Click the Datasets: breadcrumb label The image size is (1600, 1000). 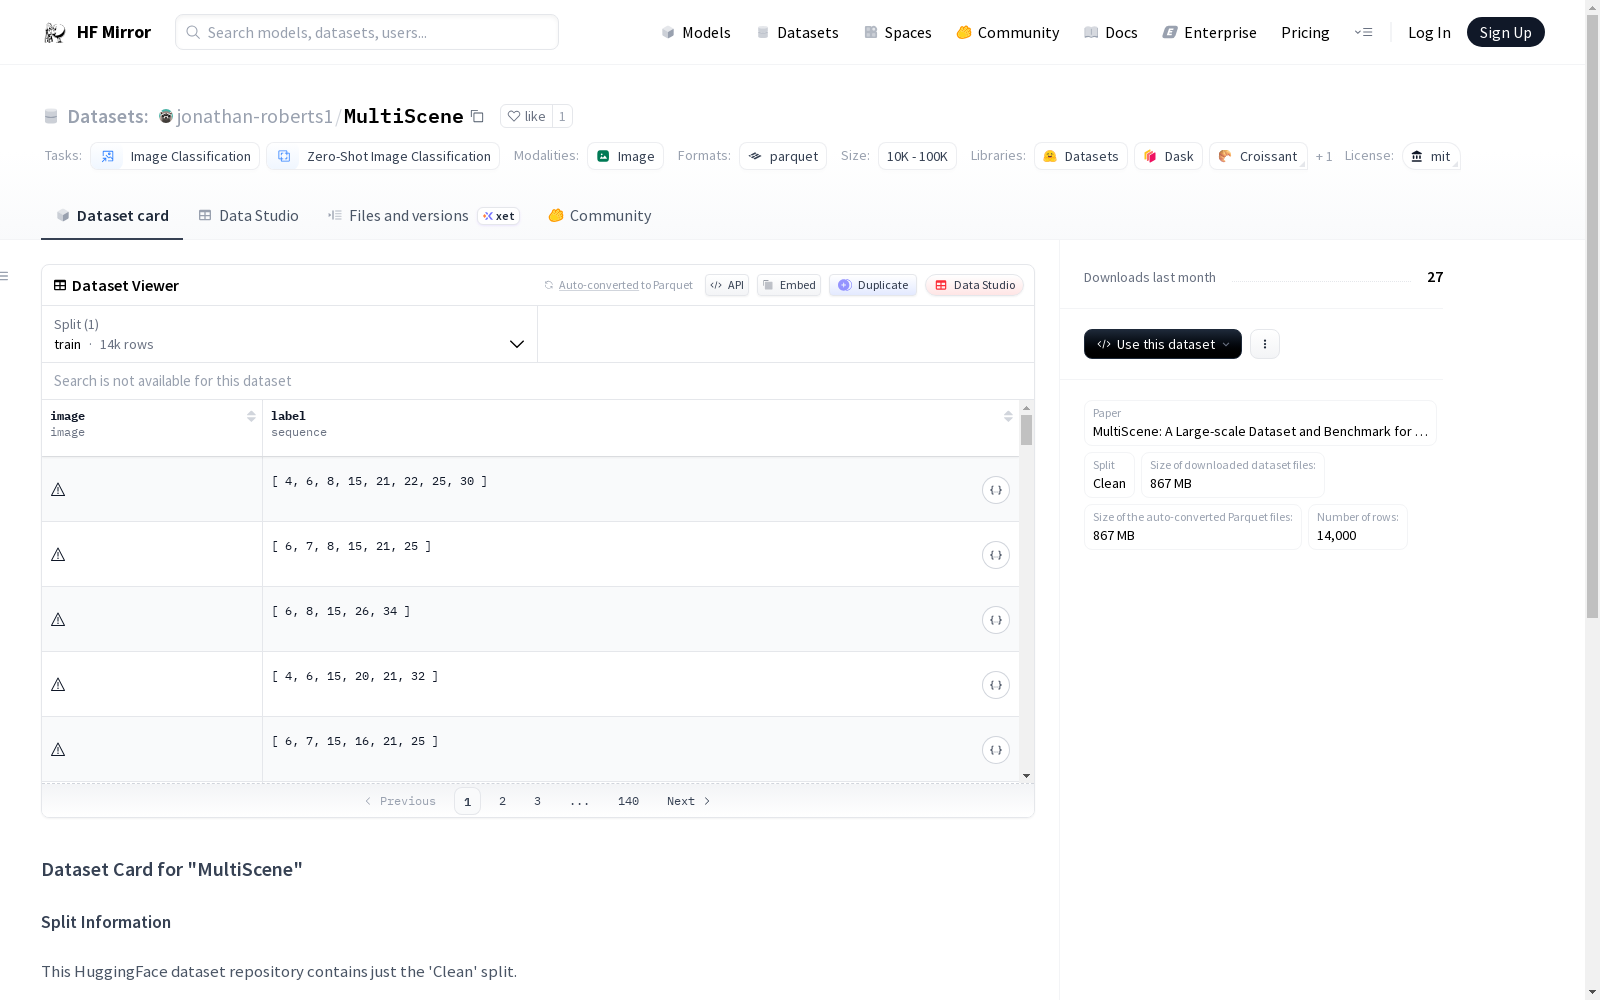tap(108, 117)
